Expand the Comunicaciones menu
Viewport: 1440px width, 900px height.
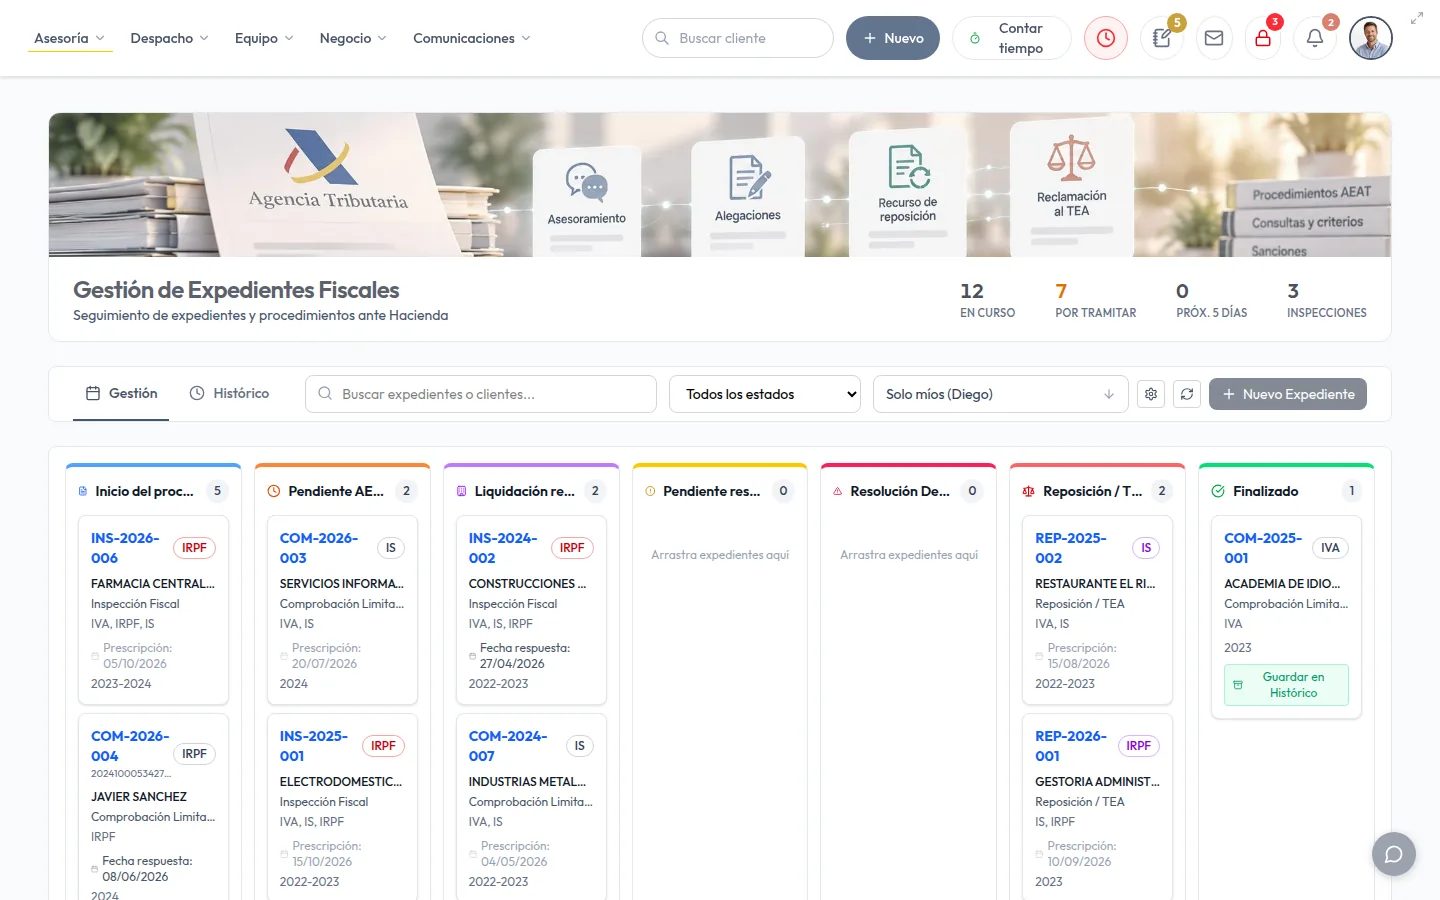pyautogui.click(x=472, y=38)
